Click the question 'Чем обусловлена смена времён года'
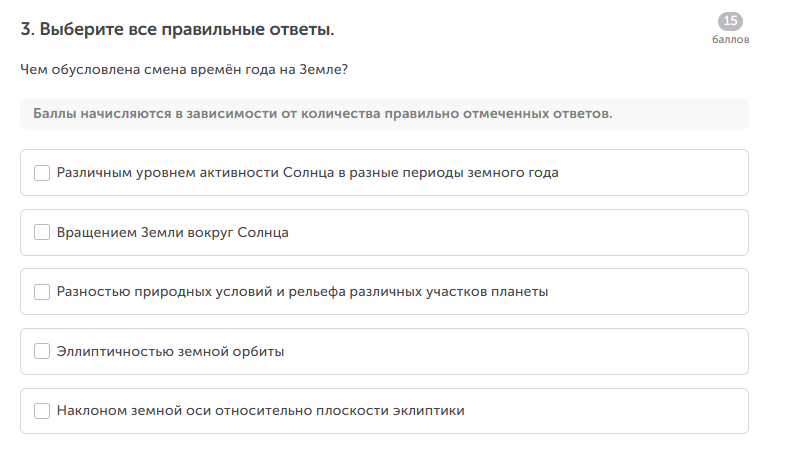Screen dimensions: 785x454 click(183, 70)
